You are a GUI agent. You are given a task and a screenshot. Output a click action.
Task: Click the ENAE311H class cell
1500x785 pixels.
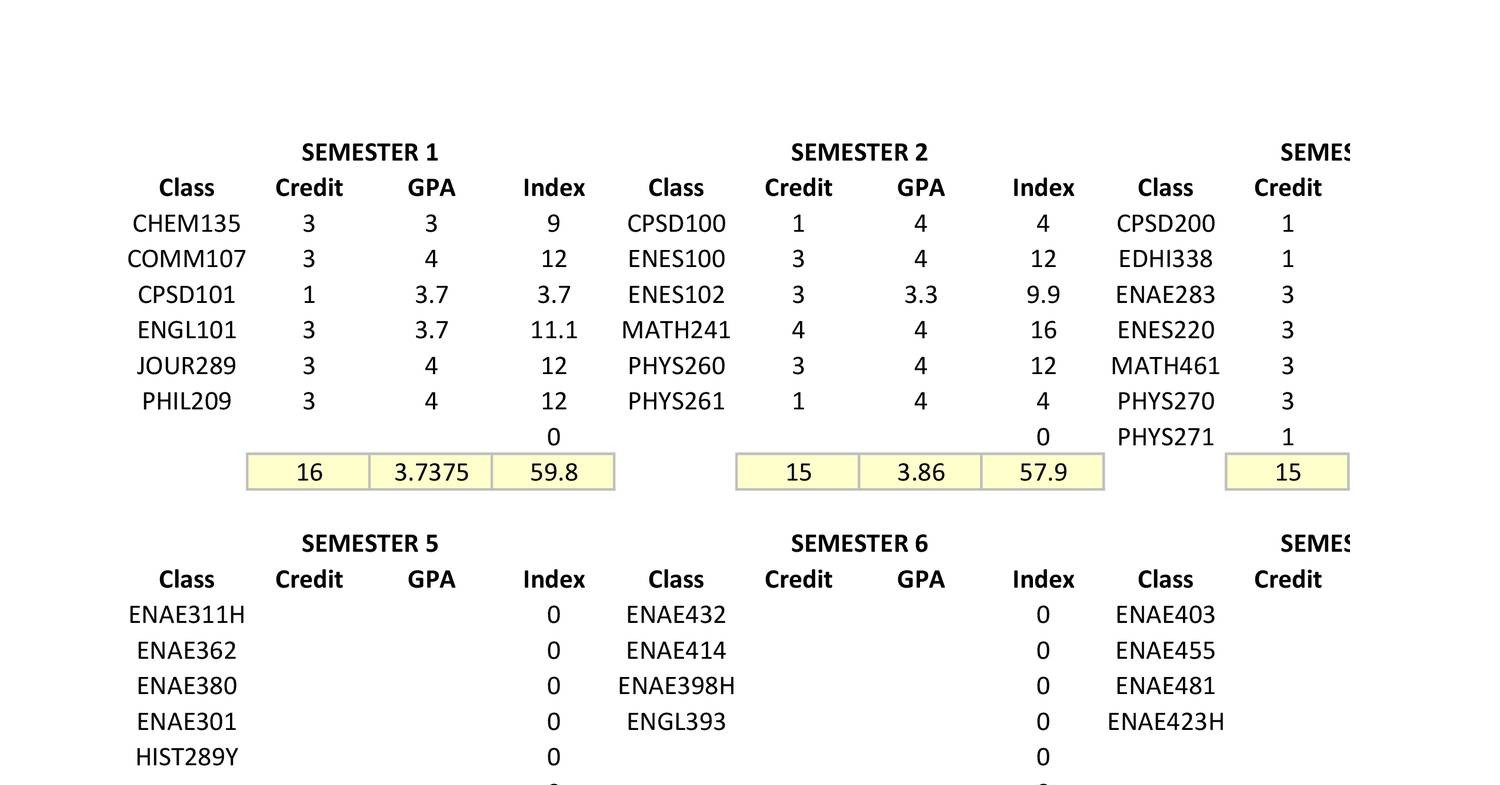tap(186, 615)
